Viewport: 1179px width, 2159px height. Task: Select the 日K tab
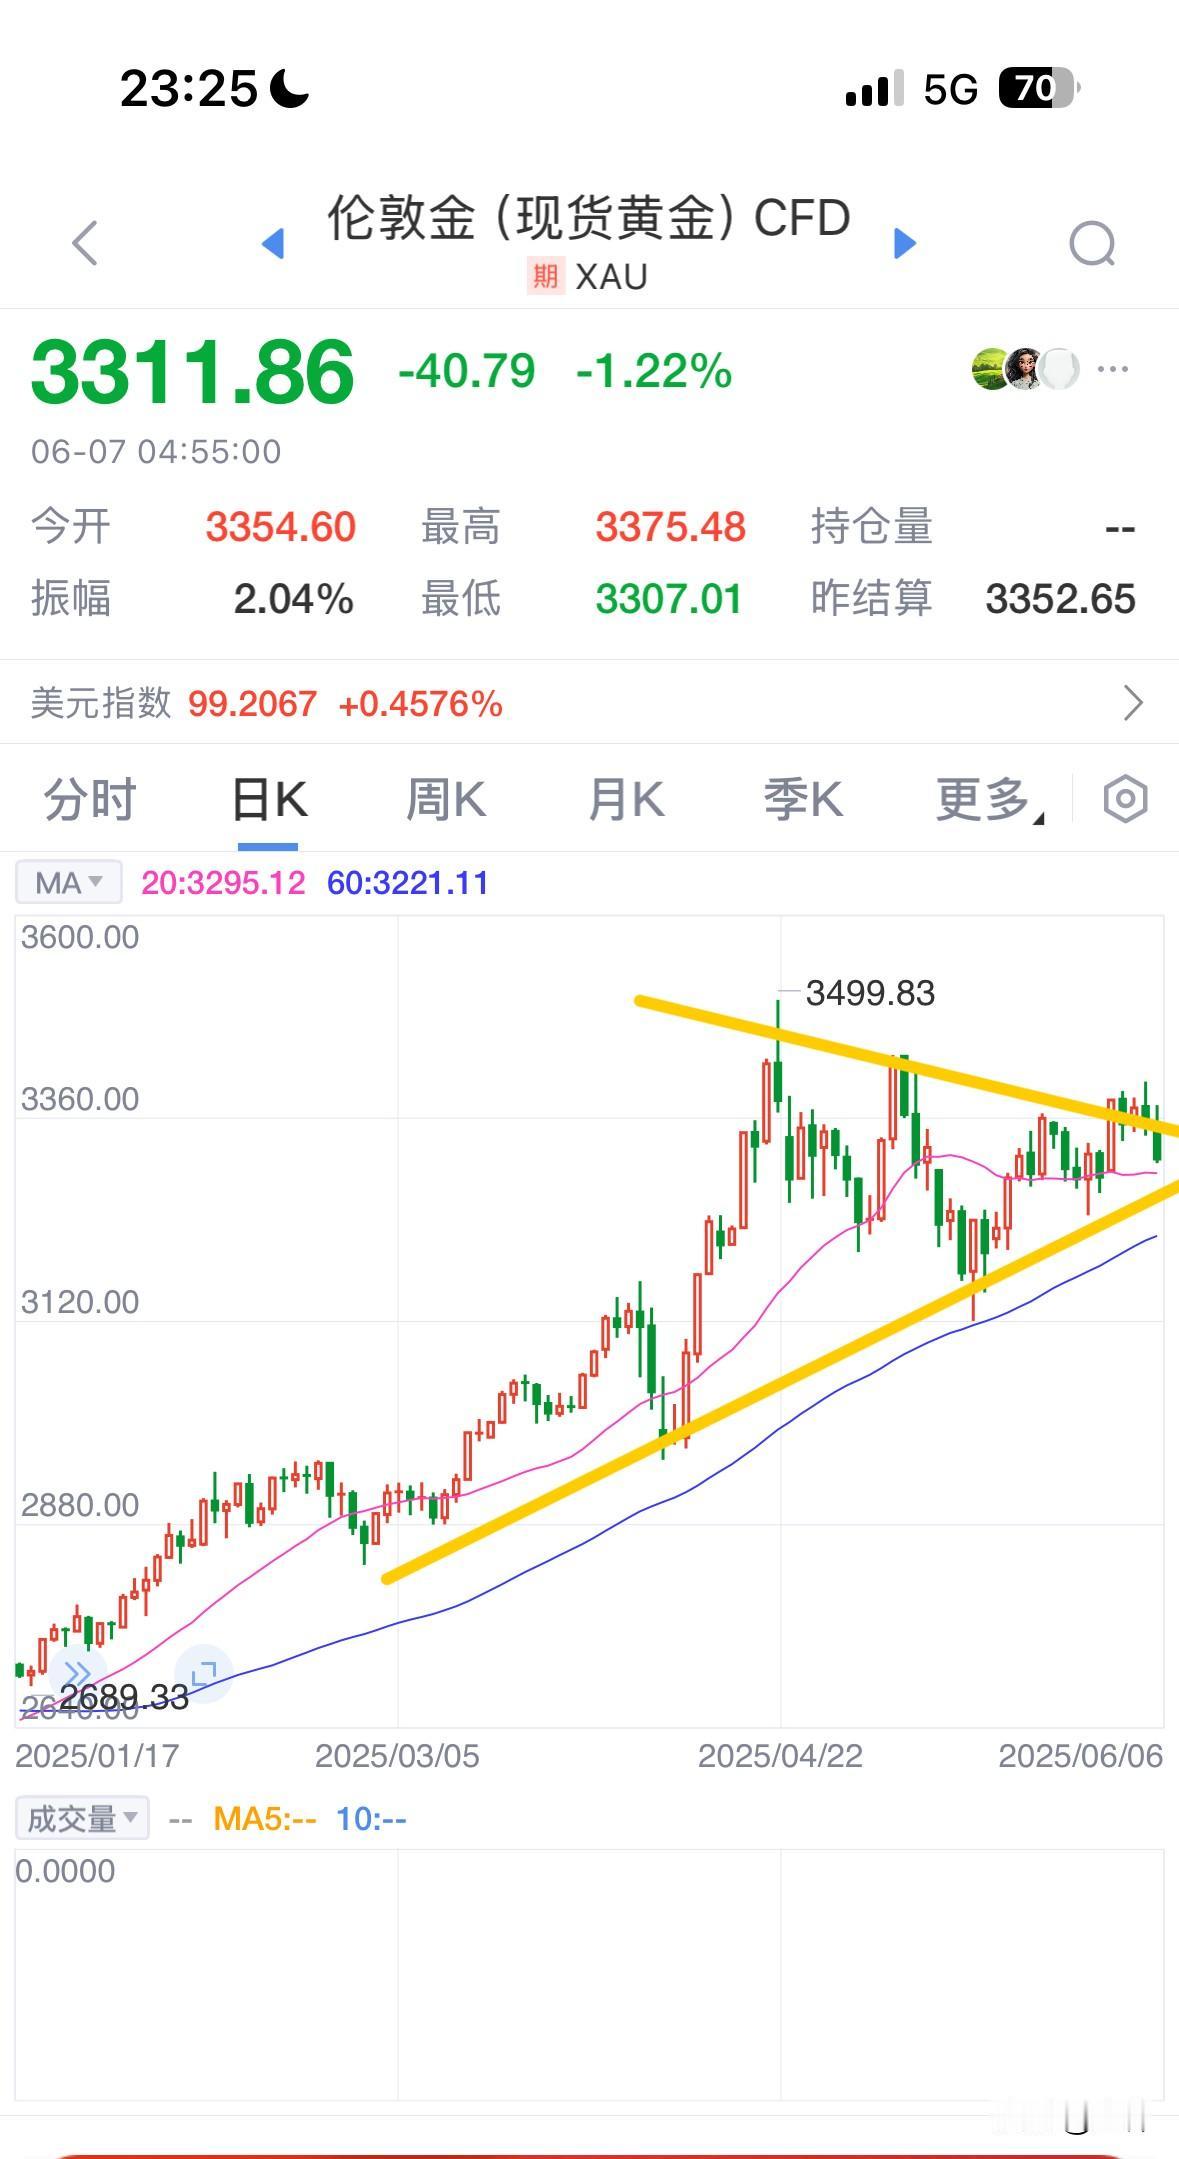tap(269, 800)
